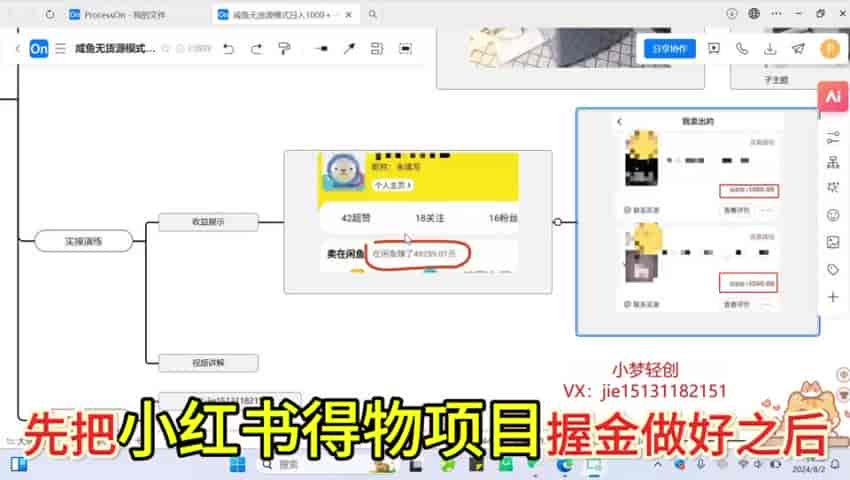Open the red AI assistant panel
The height and width of the screenshot is (480, 850).
click(833, 97)
